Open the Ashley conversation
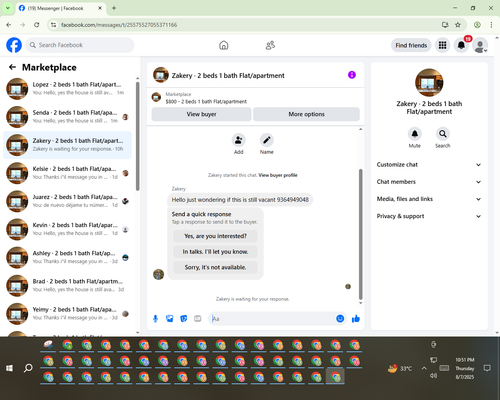Screen dimensions: 500x400 pyautogui.click(x=68, y=257)
